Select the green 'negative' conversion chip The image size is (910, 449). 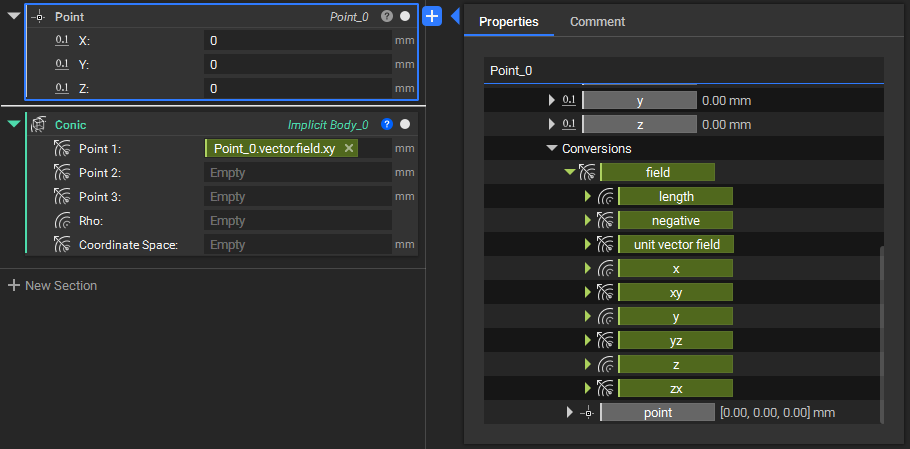675,221
